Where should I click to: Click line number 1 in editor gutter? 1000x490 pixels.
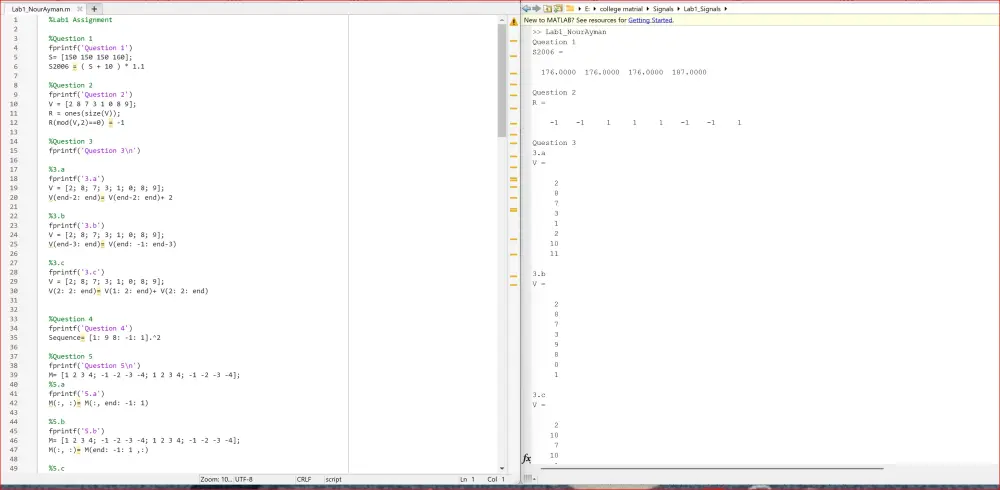coord(15,20)
